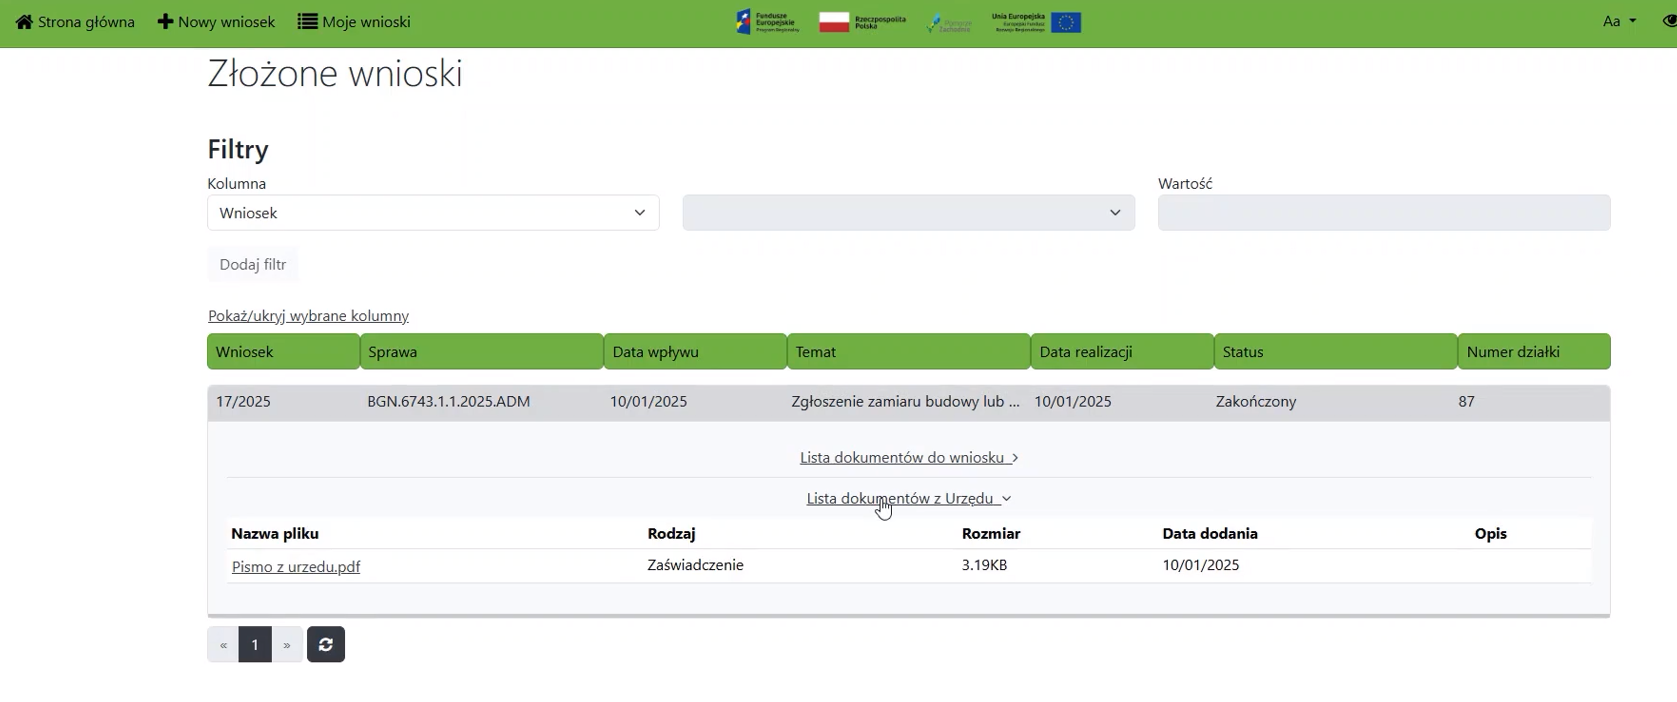Screen dimensions: 1677x702
Task: Open the Aa font size dropdown
Action: (x=1619, y=21)
